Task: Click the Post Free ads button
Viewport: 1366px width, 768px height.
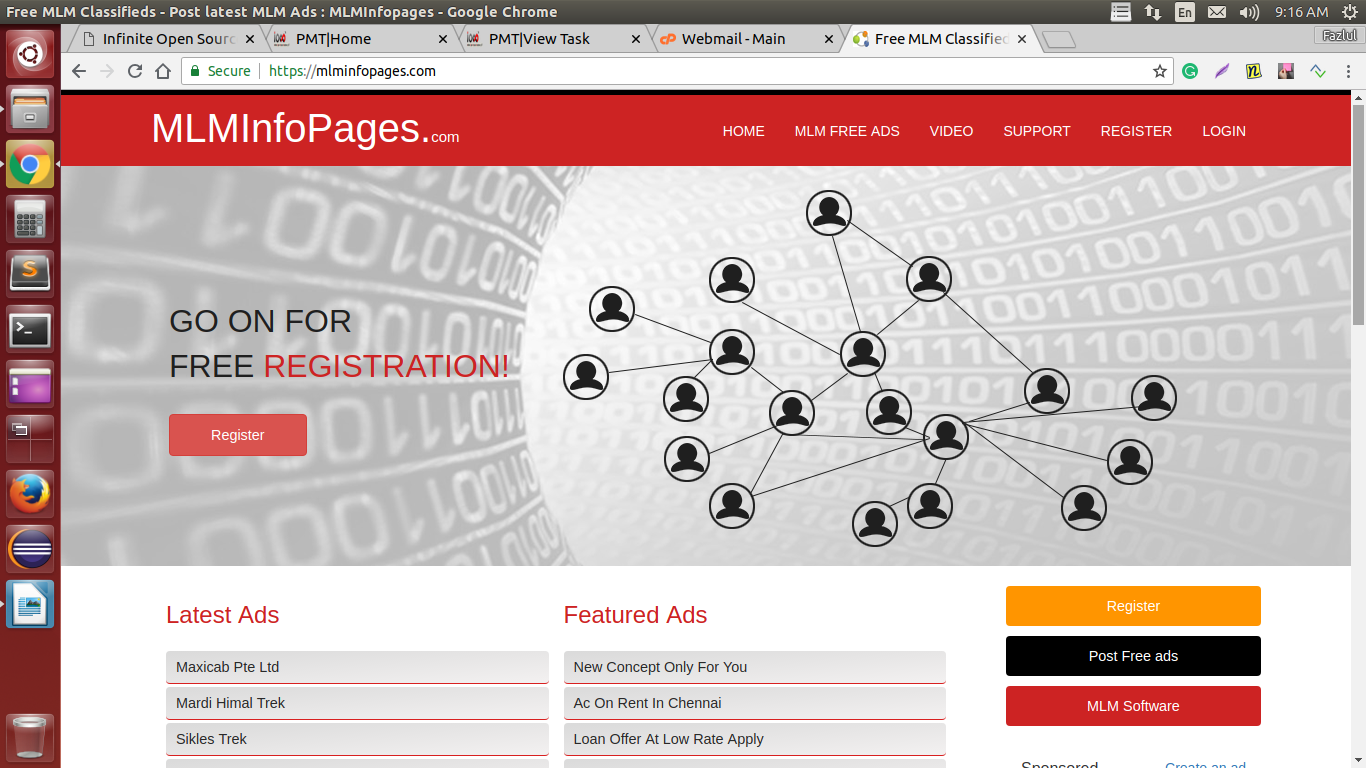Action: click(x=1133, y=656)
